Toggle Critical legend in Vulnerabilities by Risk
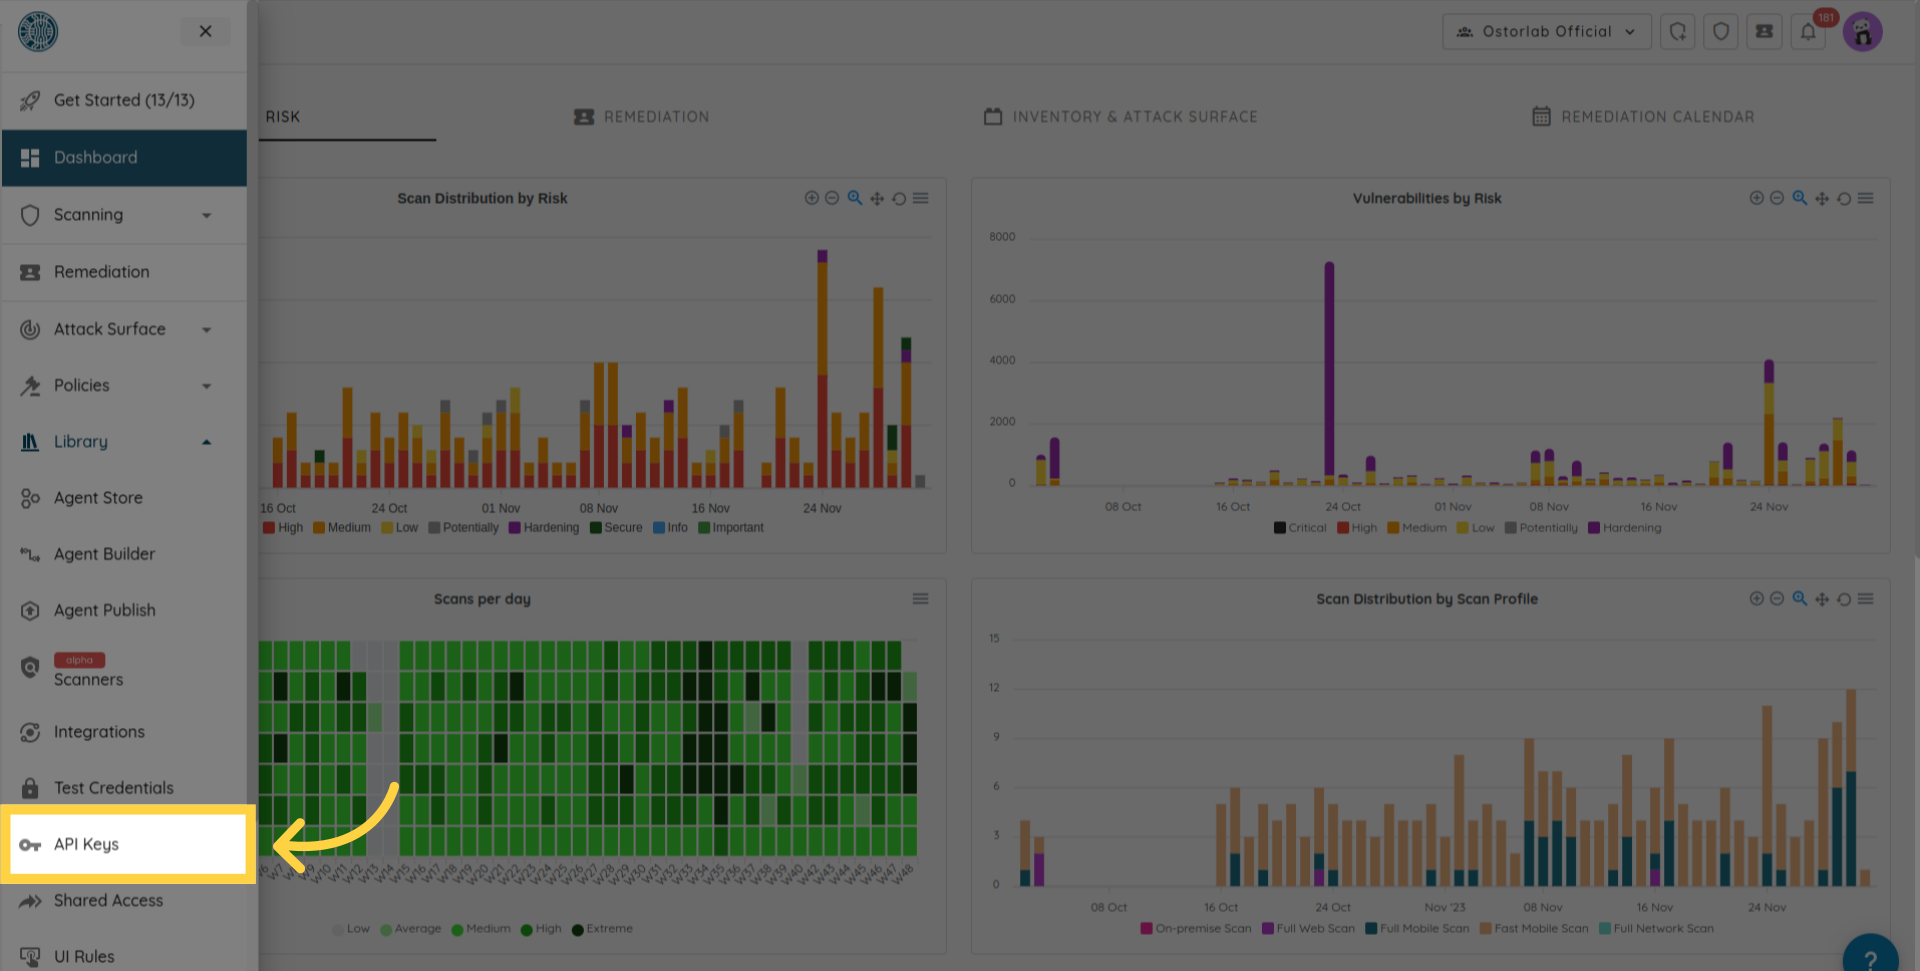This screenshot has height=971, width=1920. (1300, 528)
